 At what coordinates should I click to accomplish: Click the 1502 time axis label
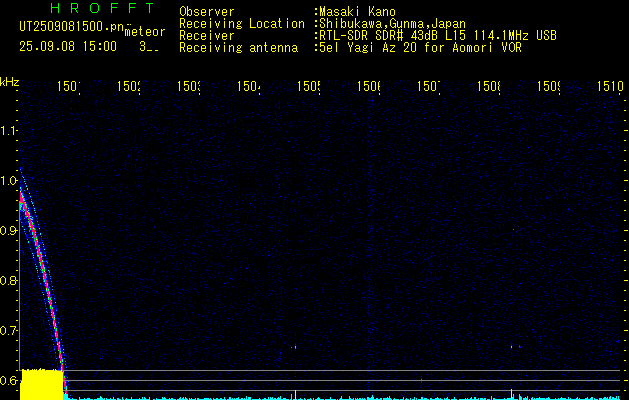(129, 86)
